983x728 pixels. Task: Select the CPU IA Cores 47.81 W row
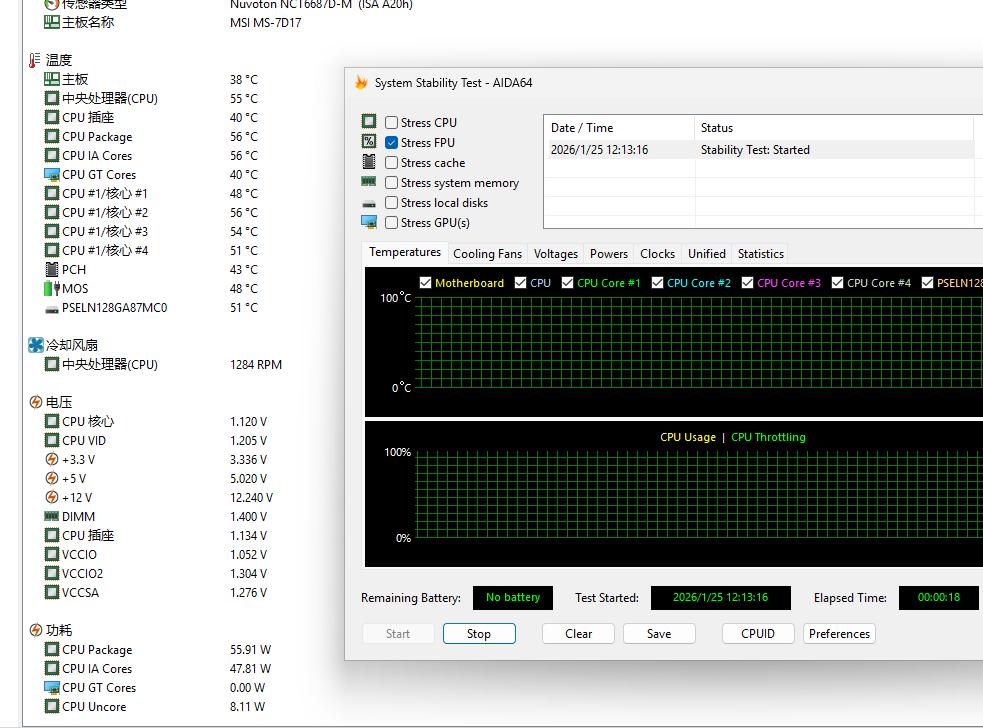(157, 668)
